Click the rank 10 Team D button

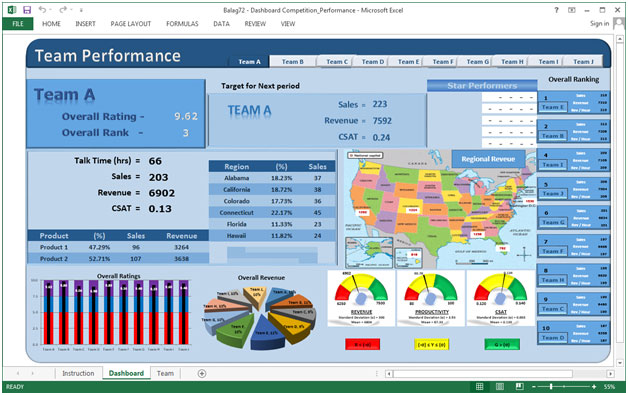tap(553, 338)
